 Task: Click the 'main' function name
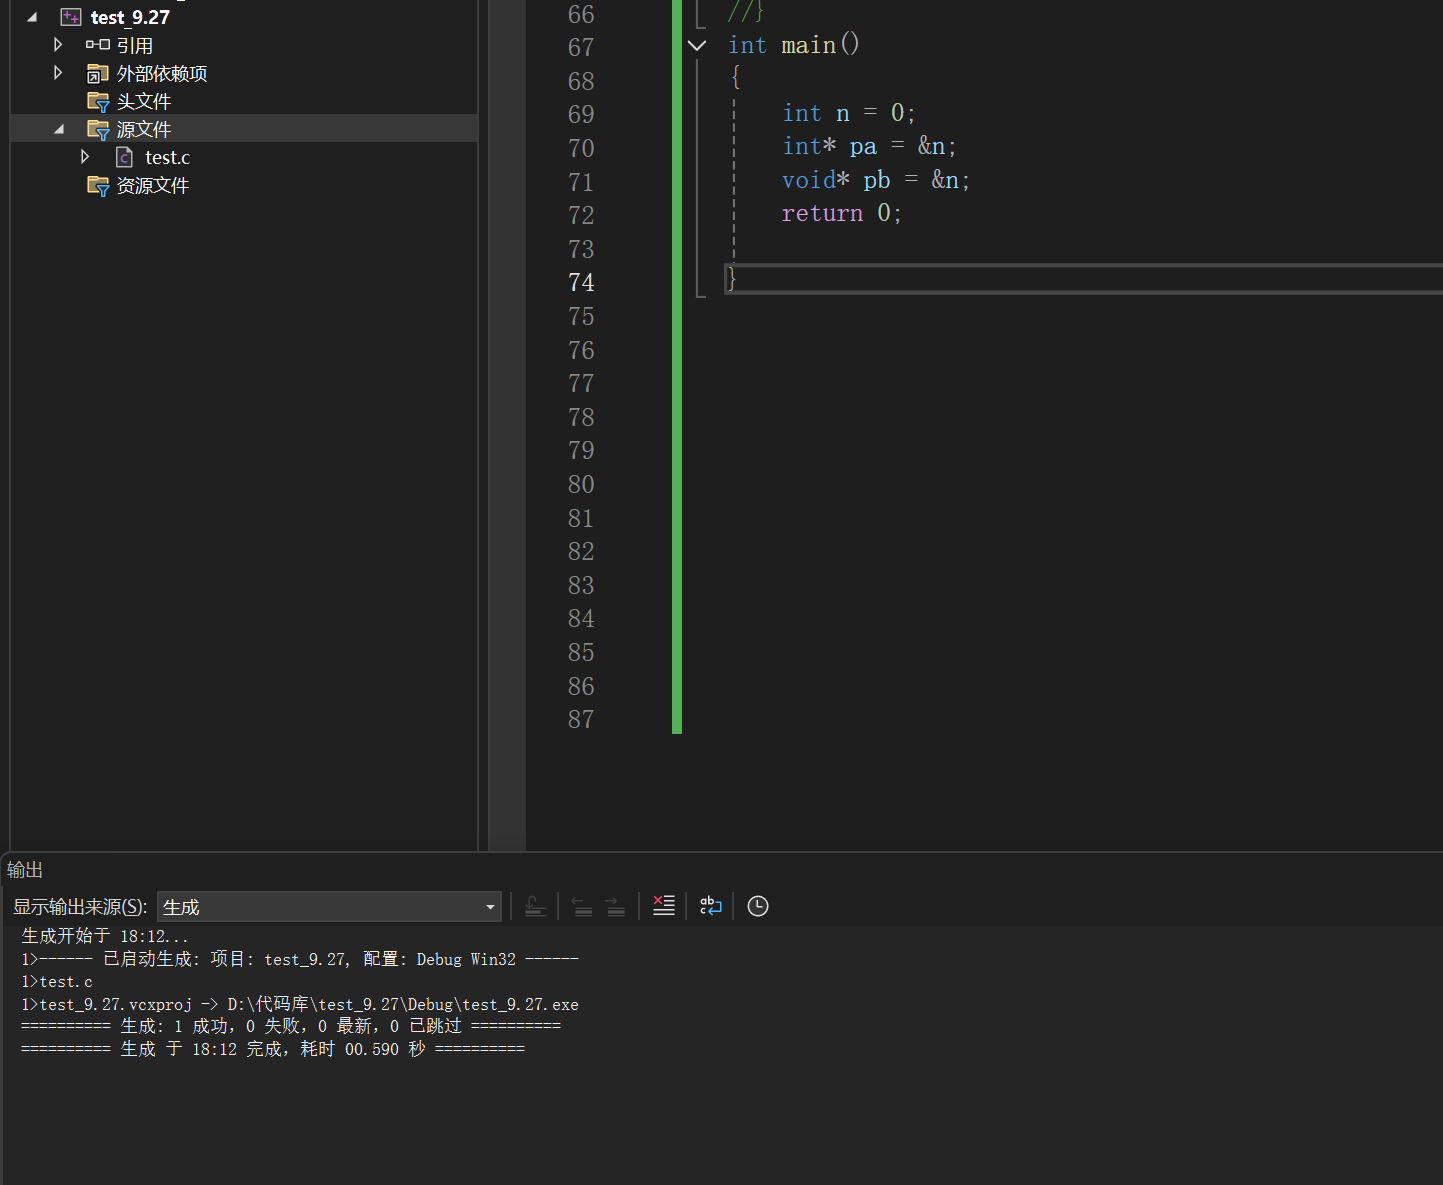tap(808, 46)
